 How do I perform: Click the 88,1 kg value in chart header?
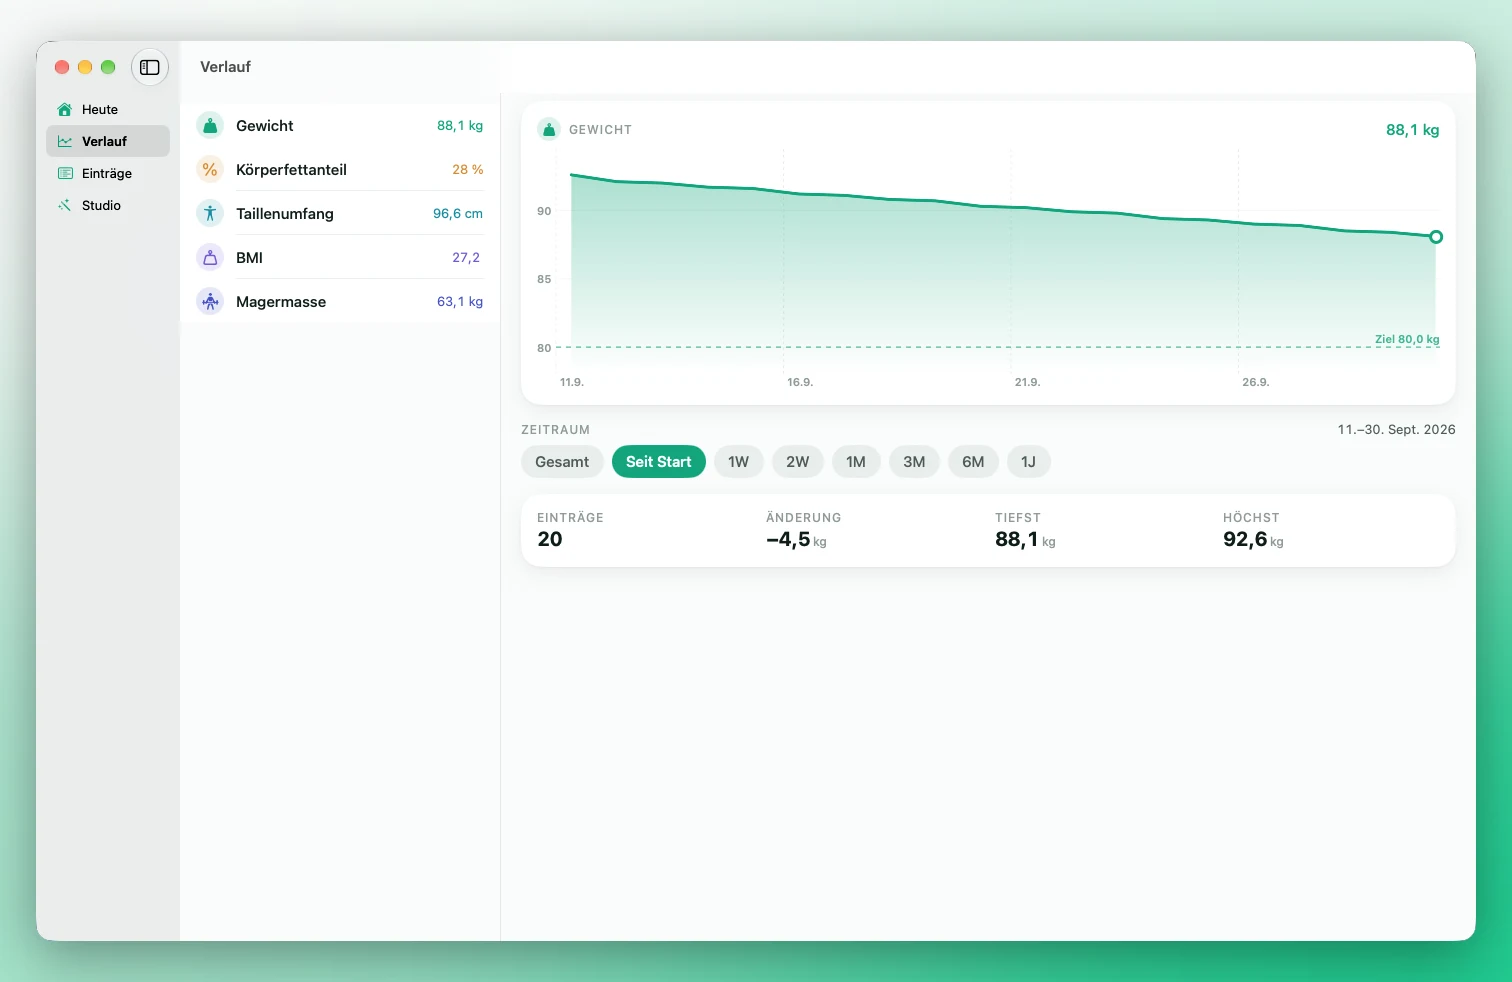coord(1412,130)
